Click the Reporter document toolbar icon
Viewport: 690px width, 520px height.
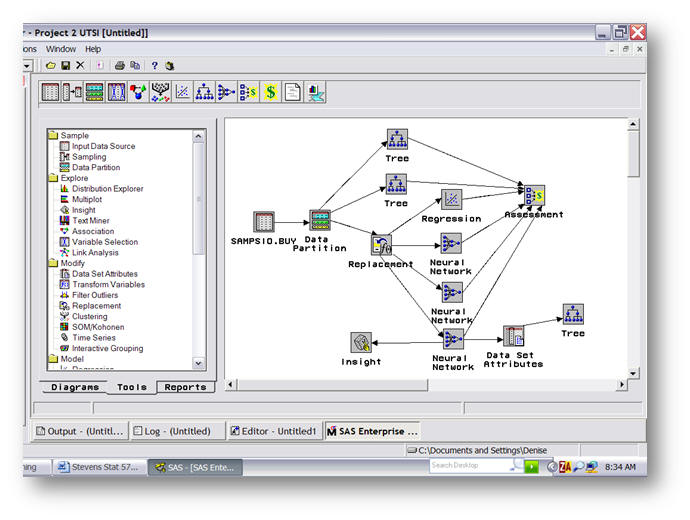point(292,92)
